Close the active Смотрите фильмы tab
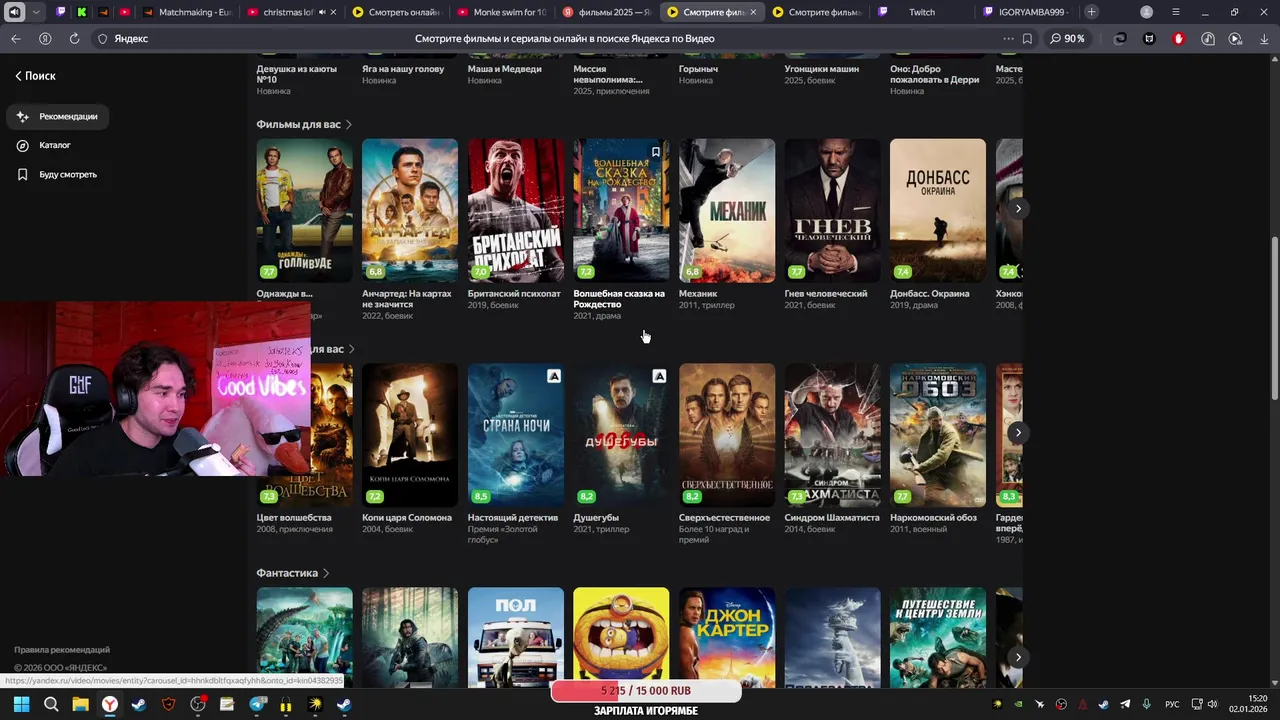 (752, 12)
